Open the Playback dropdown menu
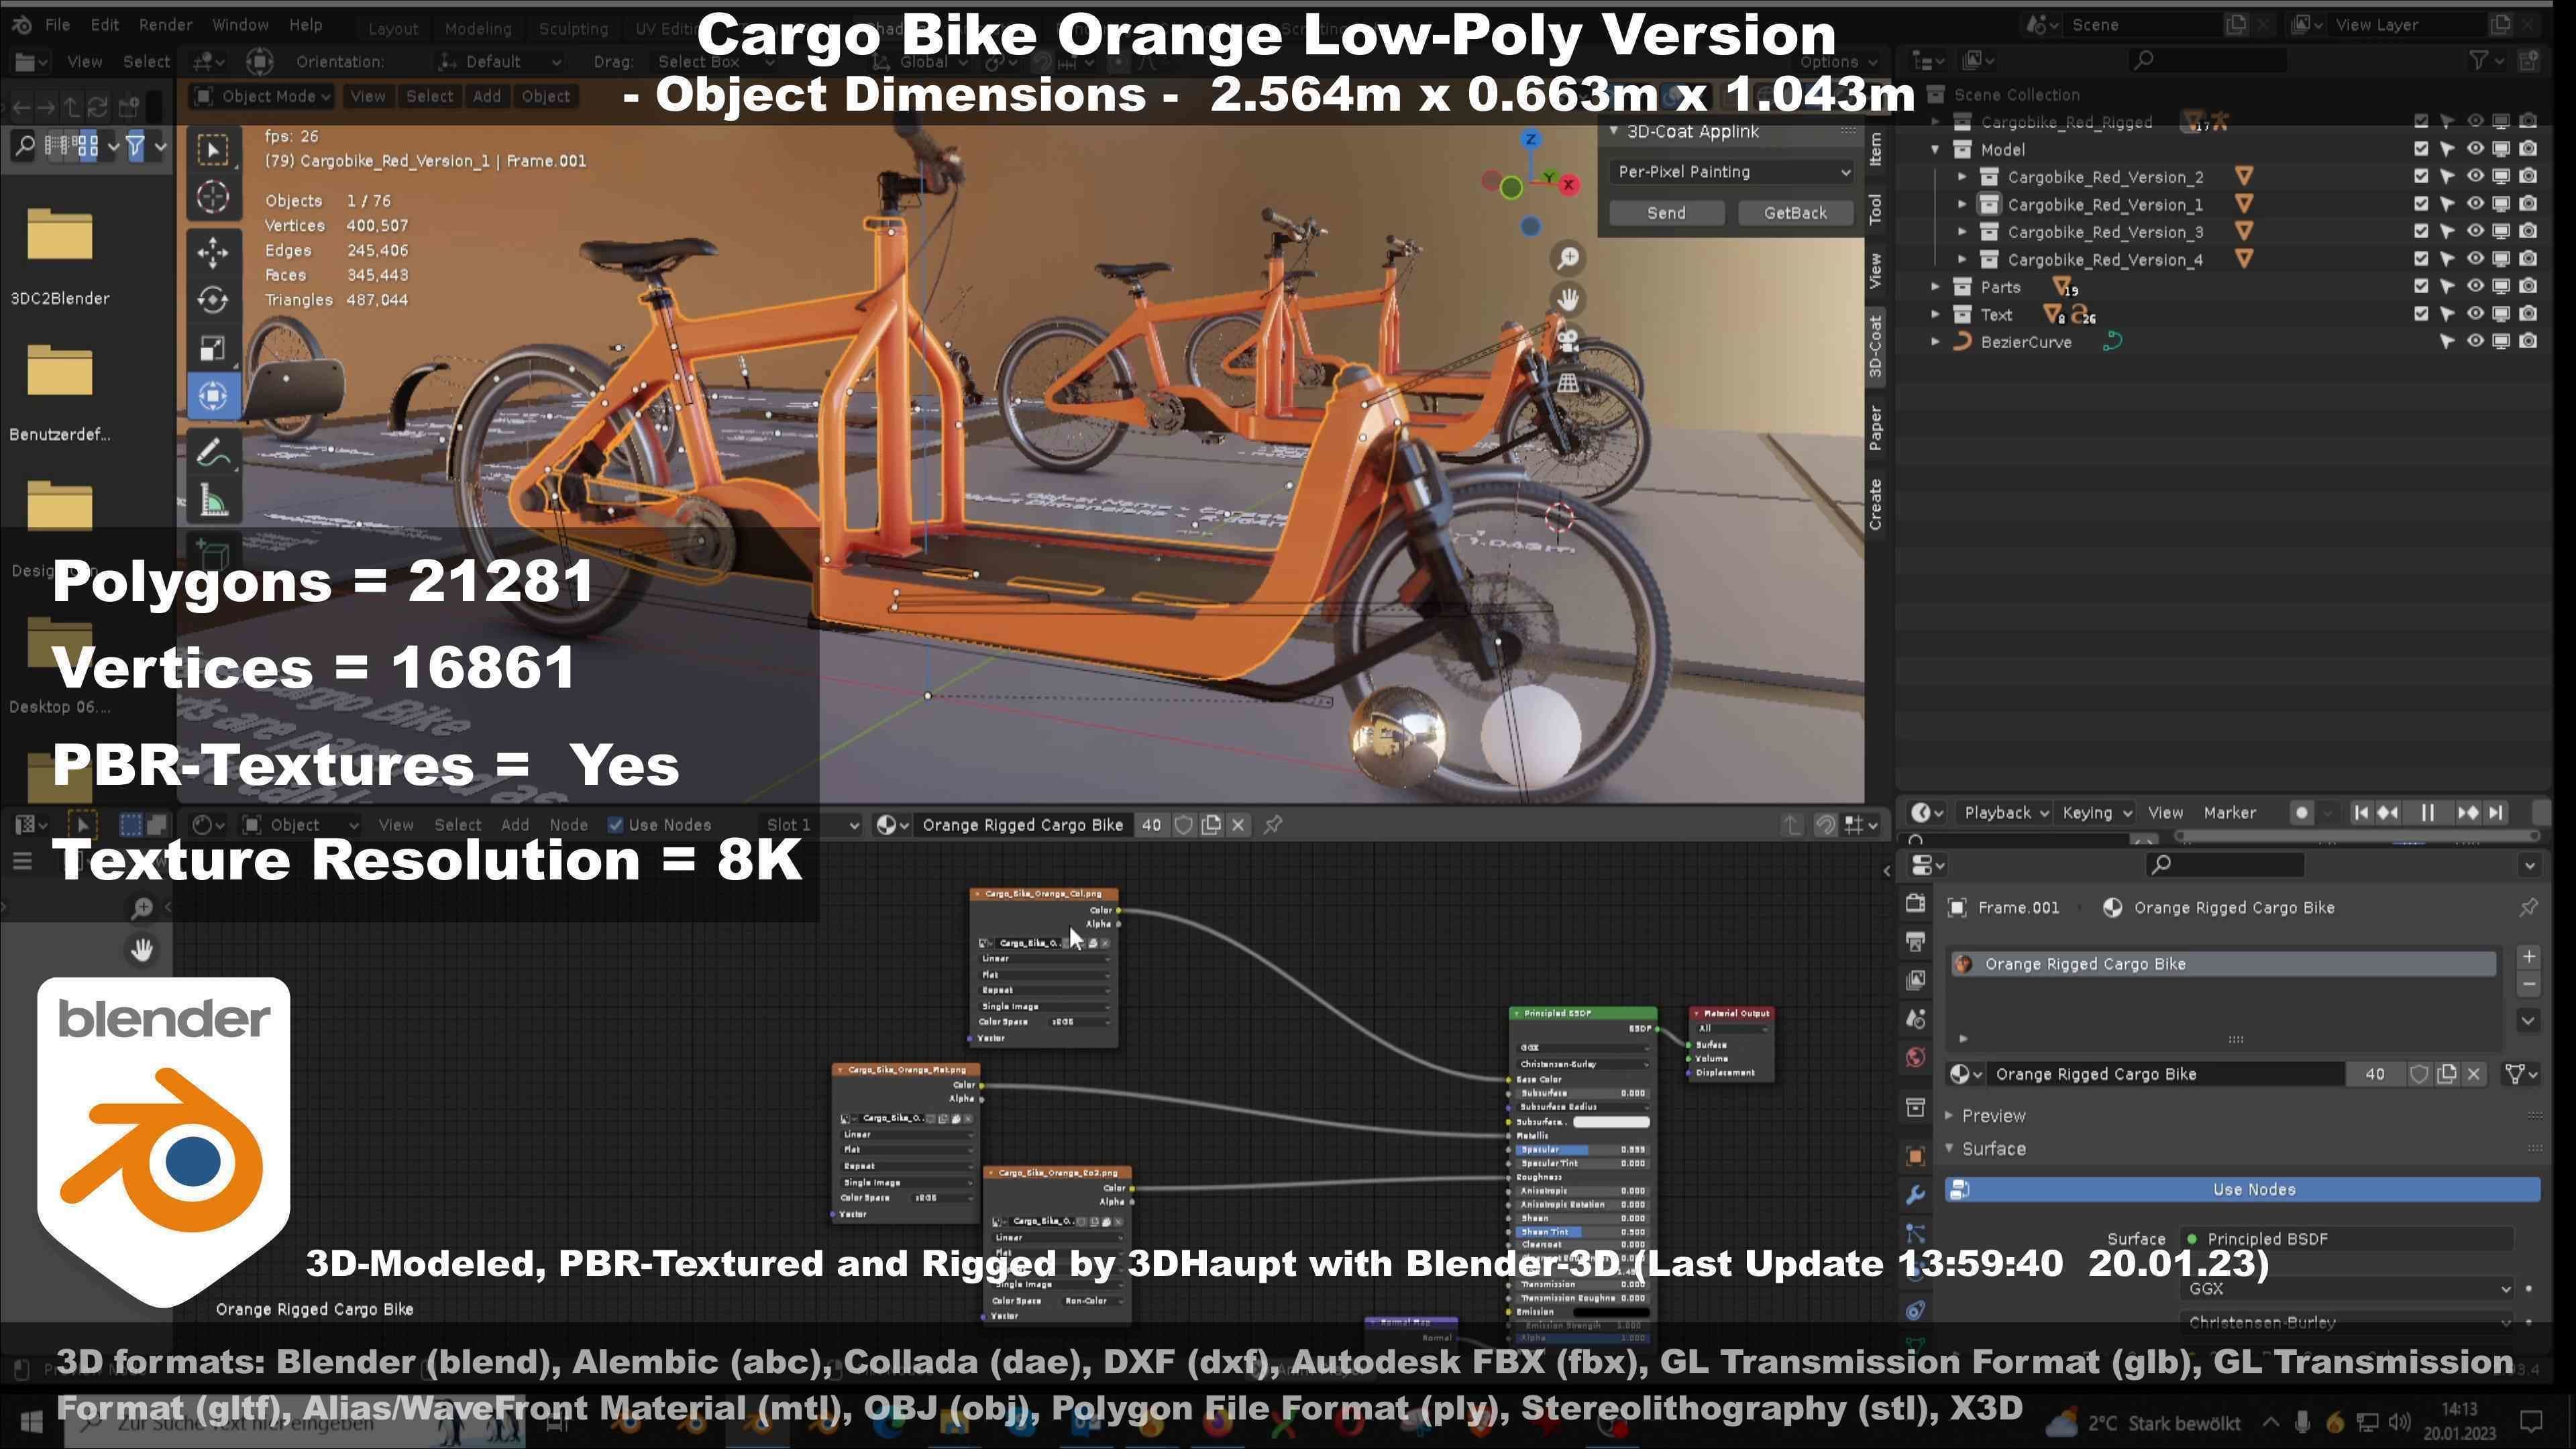Viewport: 2576px width, 1449px height. [x=2005, y=813]
